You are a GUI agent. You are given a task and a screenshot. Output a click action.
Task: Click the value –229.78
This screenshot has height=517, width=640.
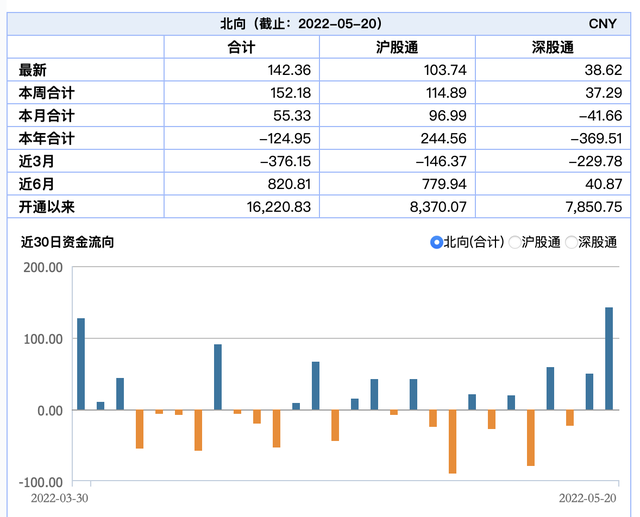(x=596, y=161)
